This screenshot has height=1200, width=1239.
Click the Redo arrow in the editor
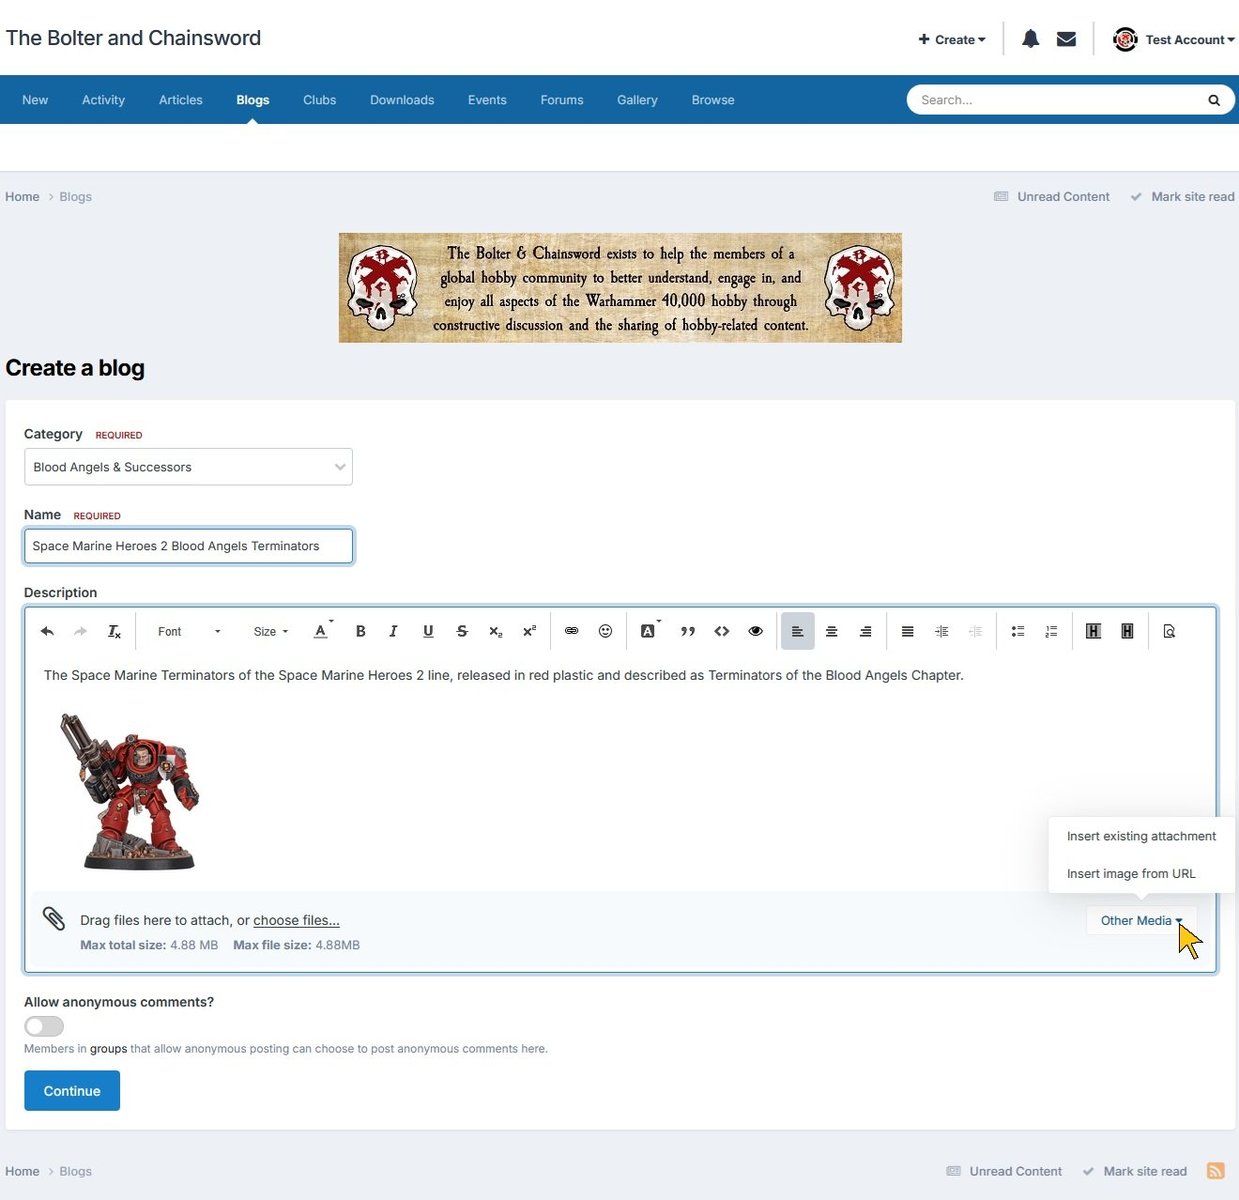click(x=81, y=631)
